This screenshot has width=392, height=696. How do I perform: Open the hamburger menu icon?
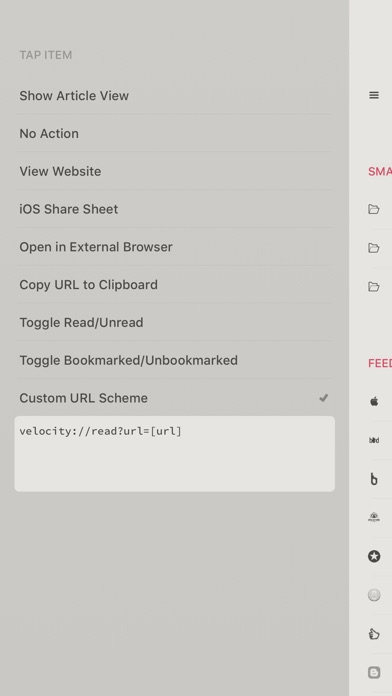374,95
